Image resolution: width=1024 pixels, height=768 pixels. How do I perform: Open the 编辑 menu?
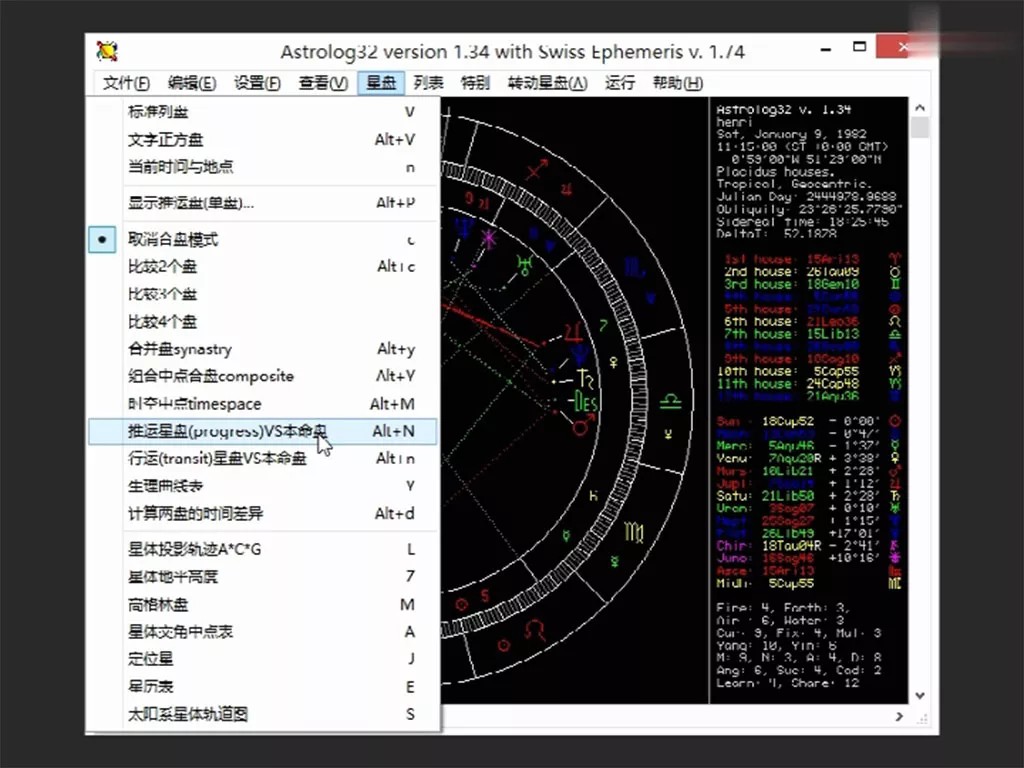click(191, 82)
